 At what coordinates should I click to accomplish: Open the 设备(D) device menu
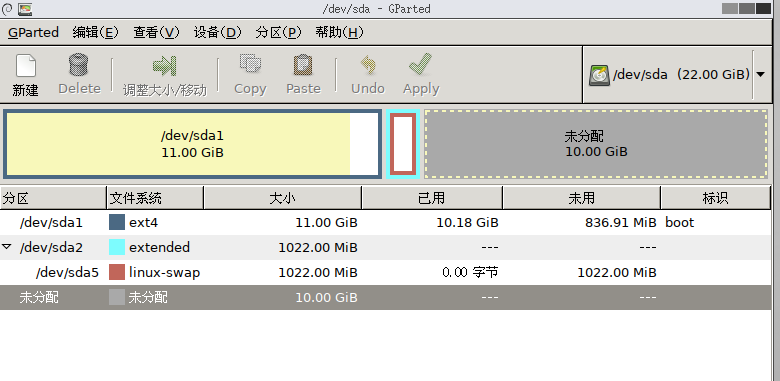217,32
